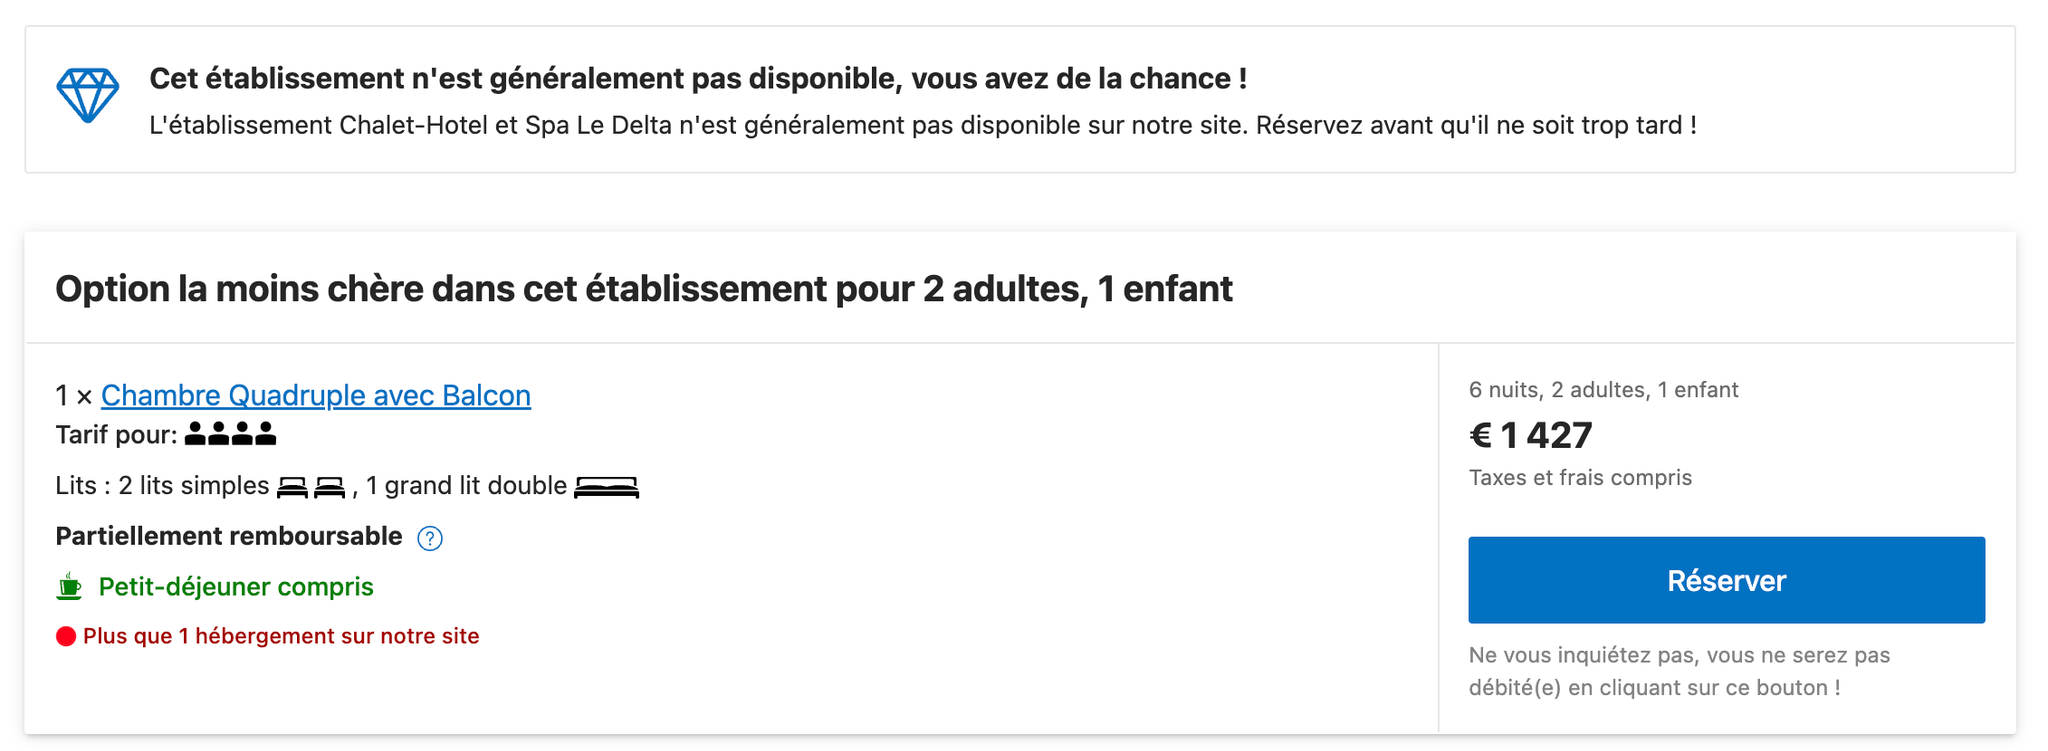Click the second single bed icon
The image size is (2048, 751).
(x=329, y=487)
